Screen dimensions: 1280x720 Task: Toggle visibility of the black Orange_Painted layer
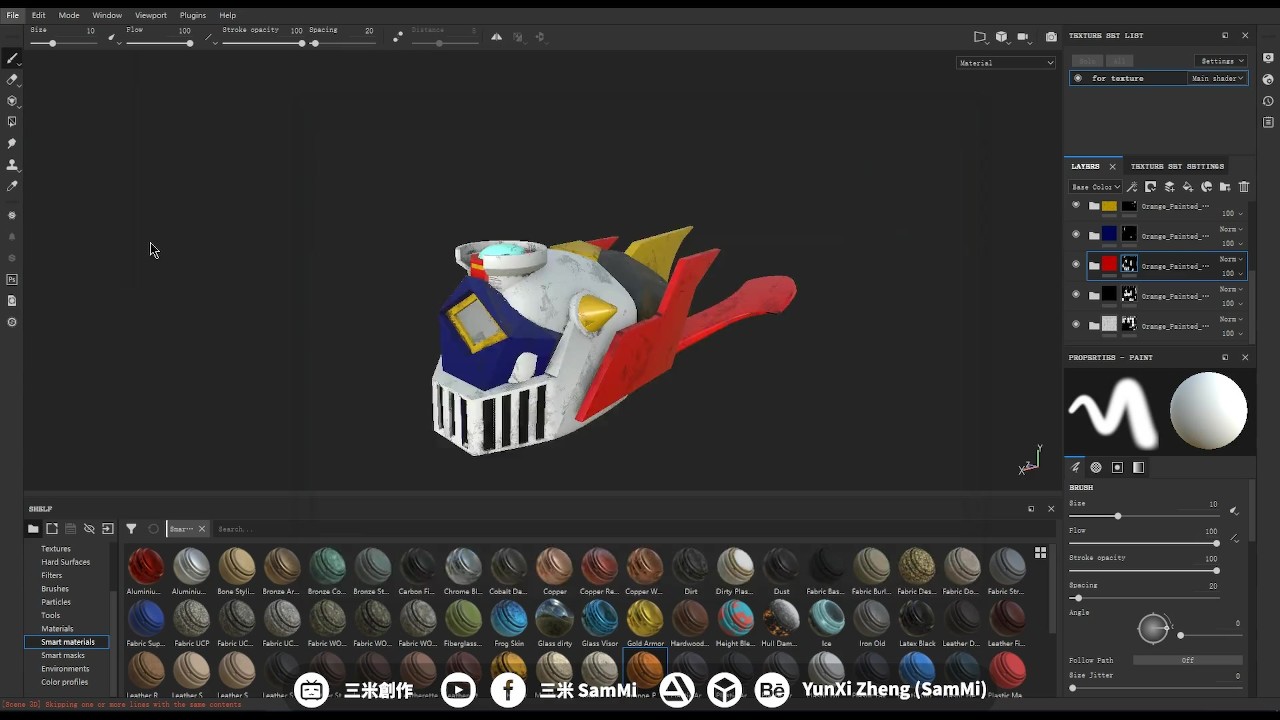pyautogui.click(x=1076, y=294)
